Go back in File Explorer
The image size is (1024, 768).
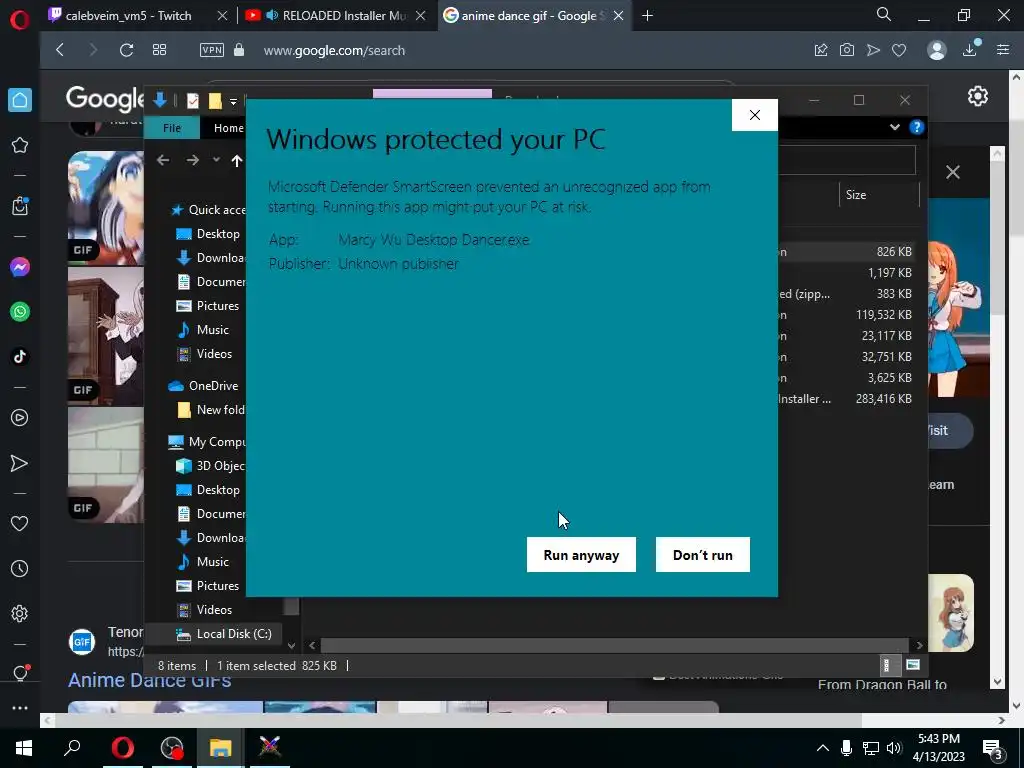click(x=163, y=160)
